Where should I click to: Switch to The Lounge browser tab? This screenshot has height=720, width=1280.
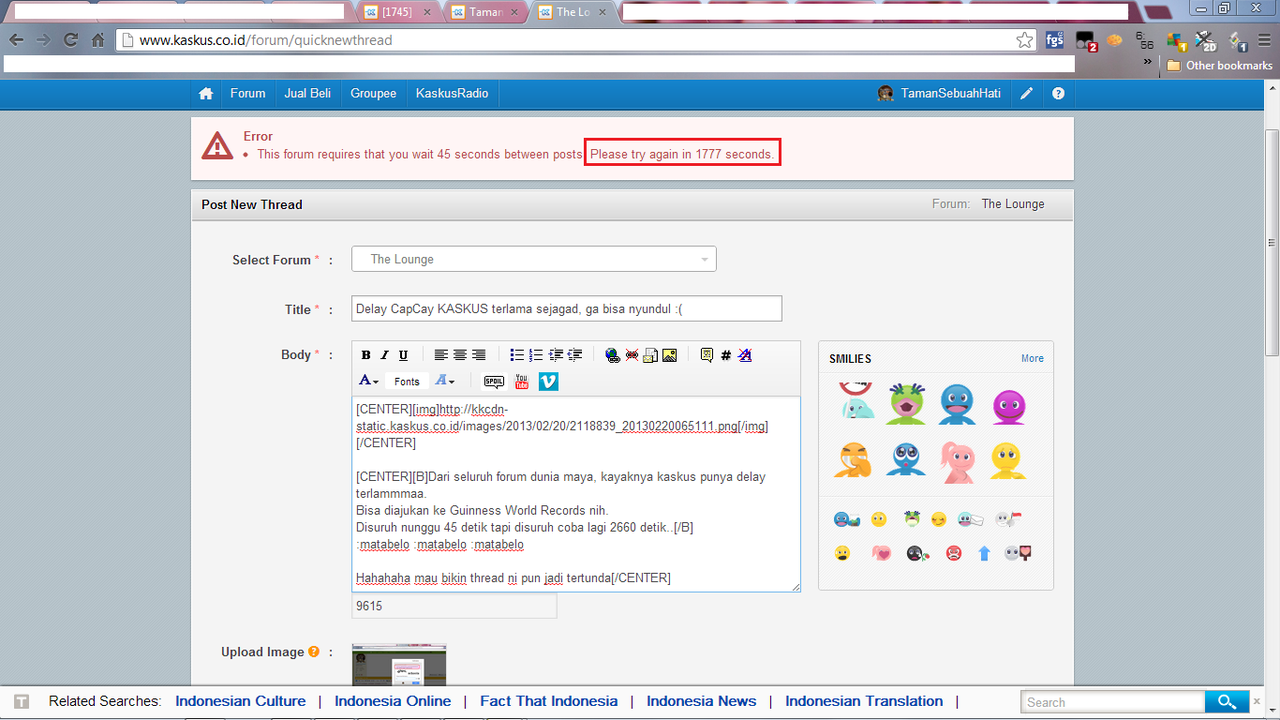coord(573,12)
